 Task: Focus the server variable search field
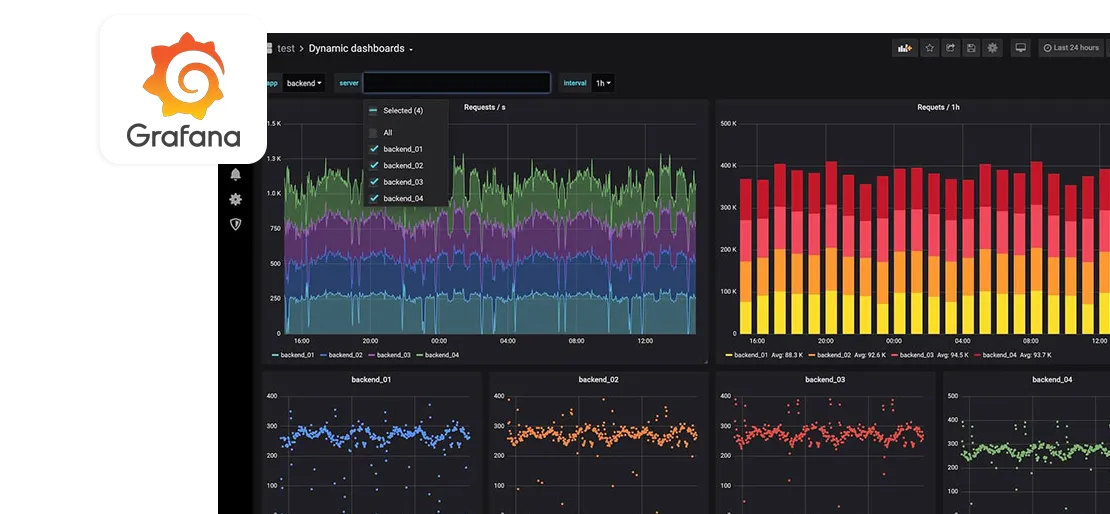pos(457,83)
